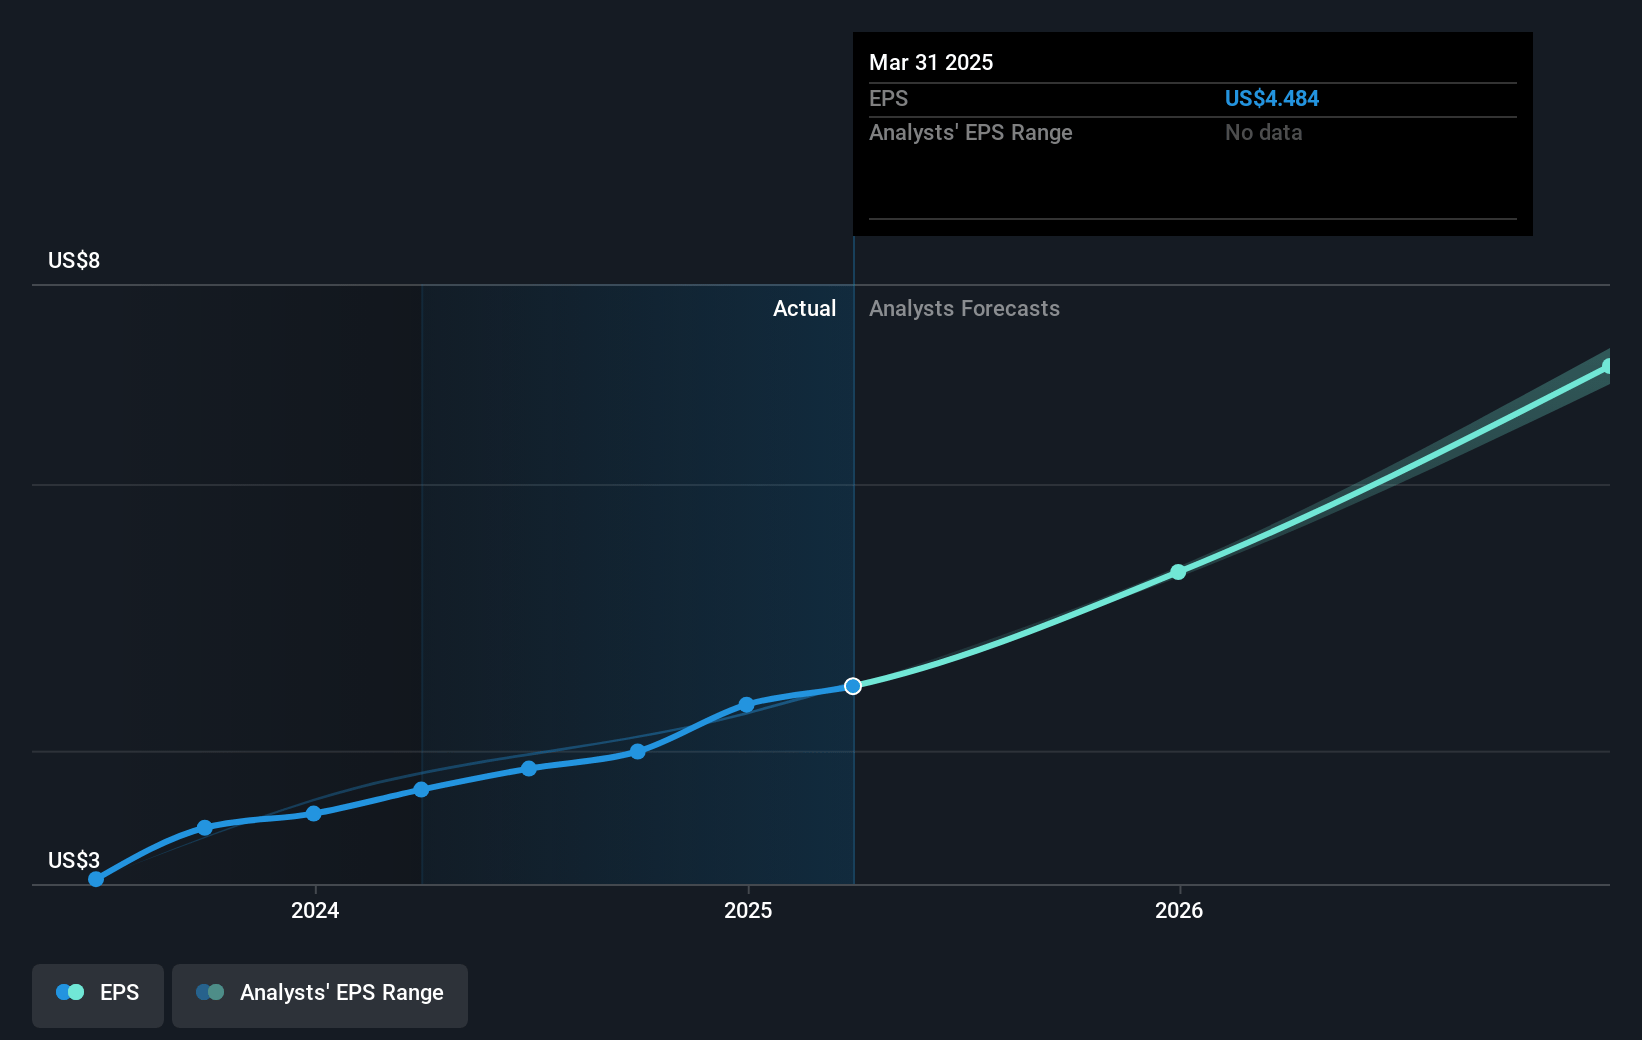Viewport: 1642px width, 1040px height.
Task: Click the US$8 y-axis label
Action: [x=74, y=260]
